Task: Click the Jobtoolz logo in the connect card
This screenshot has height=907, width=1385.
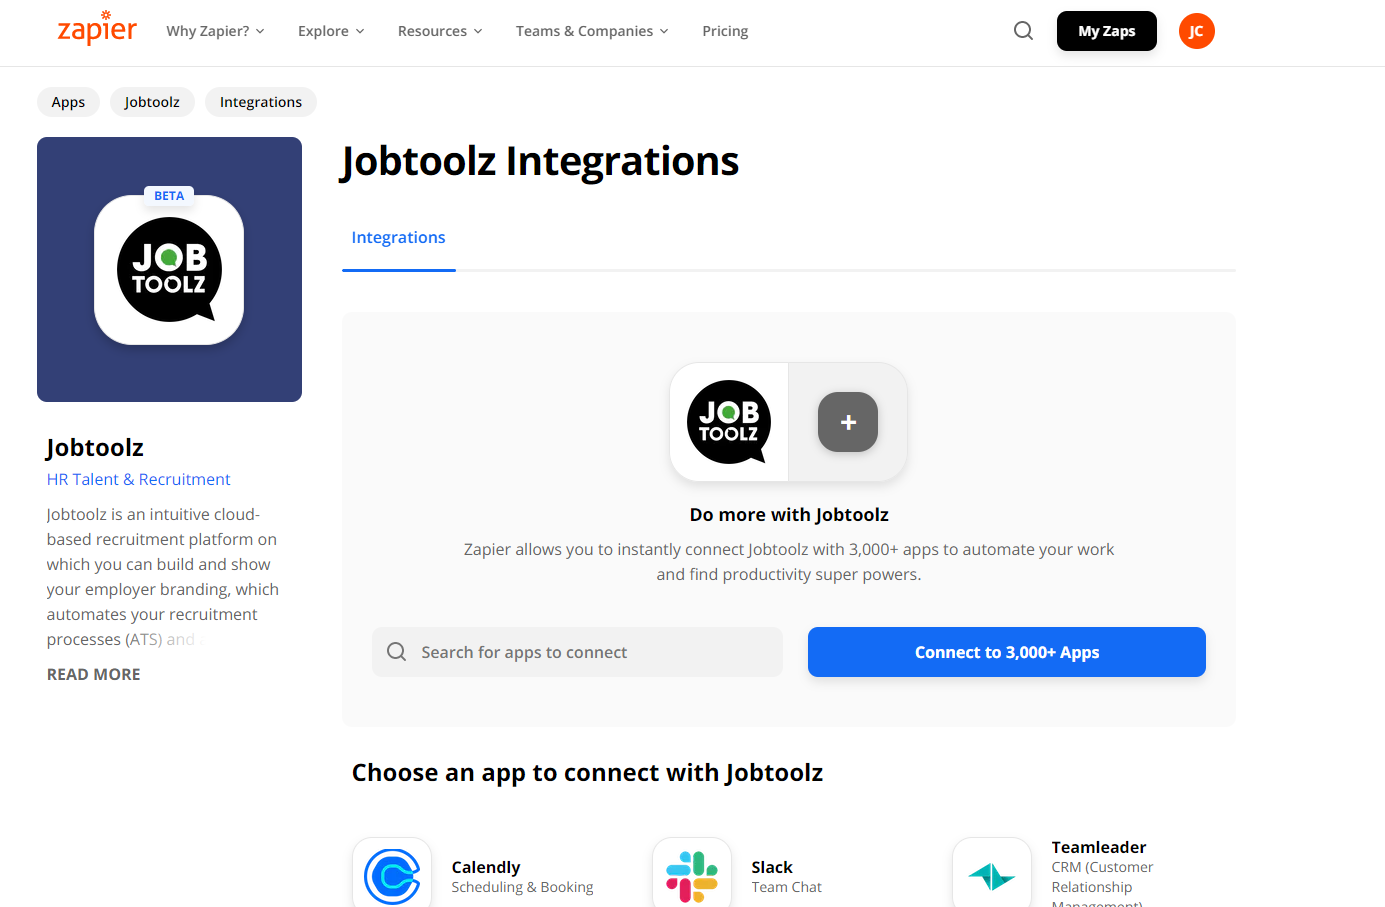Action: pos(729,422)
